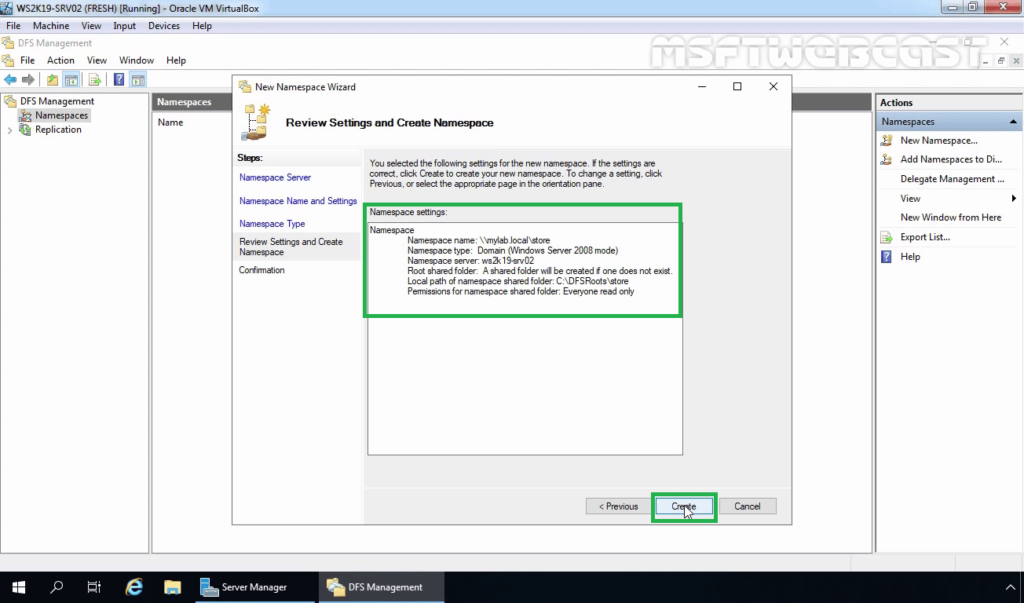1024x603 pixels.
Task: Go to the Namespace Server step
Action: pyautogui.click(x=275, y=178)
